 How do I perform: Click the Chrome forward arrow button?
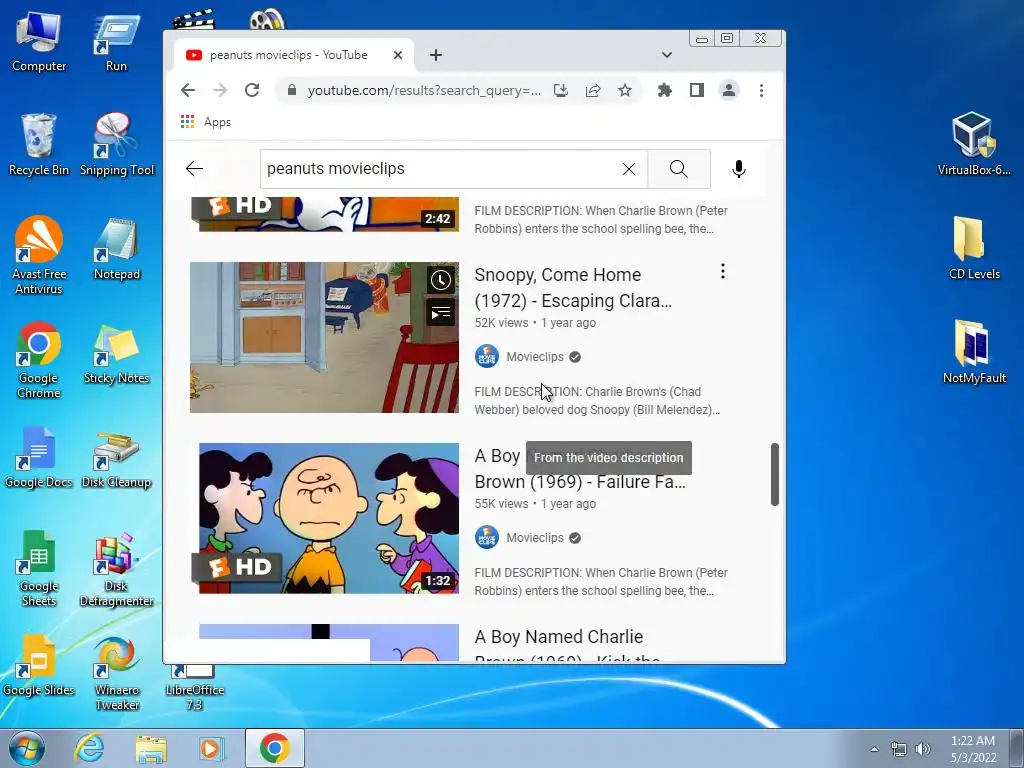pyautogui.click(x=220, y=90)
